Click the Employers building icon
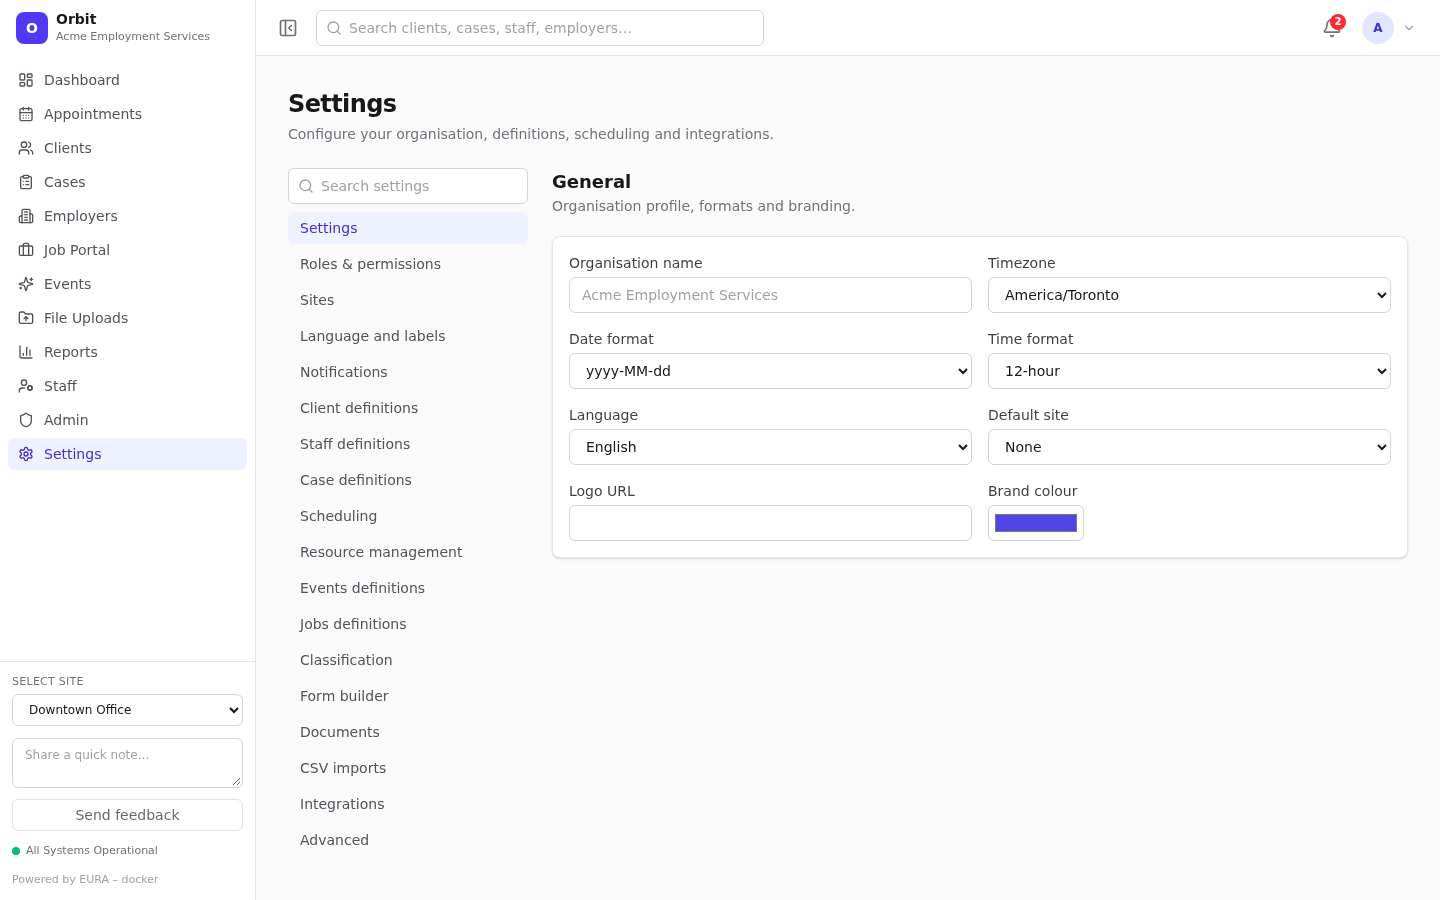 tap(26, 216)
